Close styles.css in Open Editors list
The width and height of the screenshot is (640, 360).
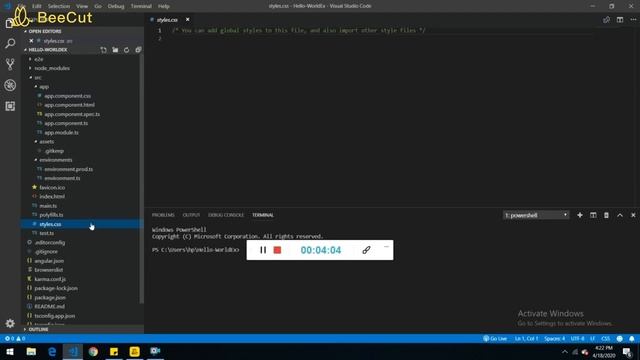click(x=31, y=41)
